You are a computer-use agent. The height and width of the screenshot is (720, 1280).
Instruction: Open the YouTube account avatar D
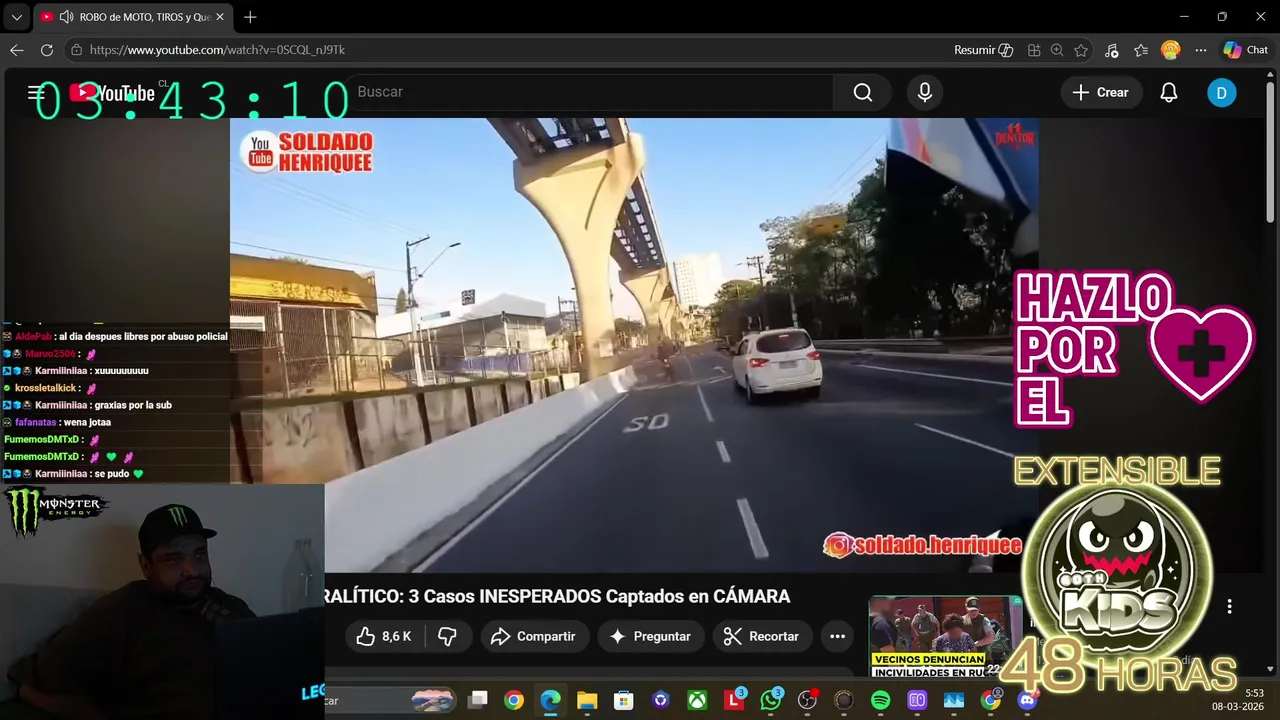1221,93
